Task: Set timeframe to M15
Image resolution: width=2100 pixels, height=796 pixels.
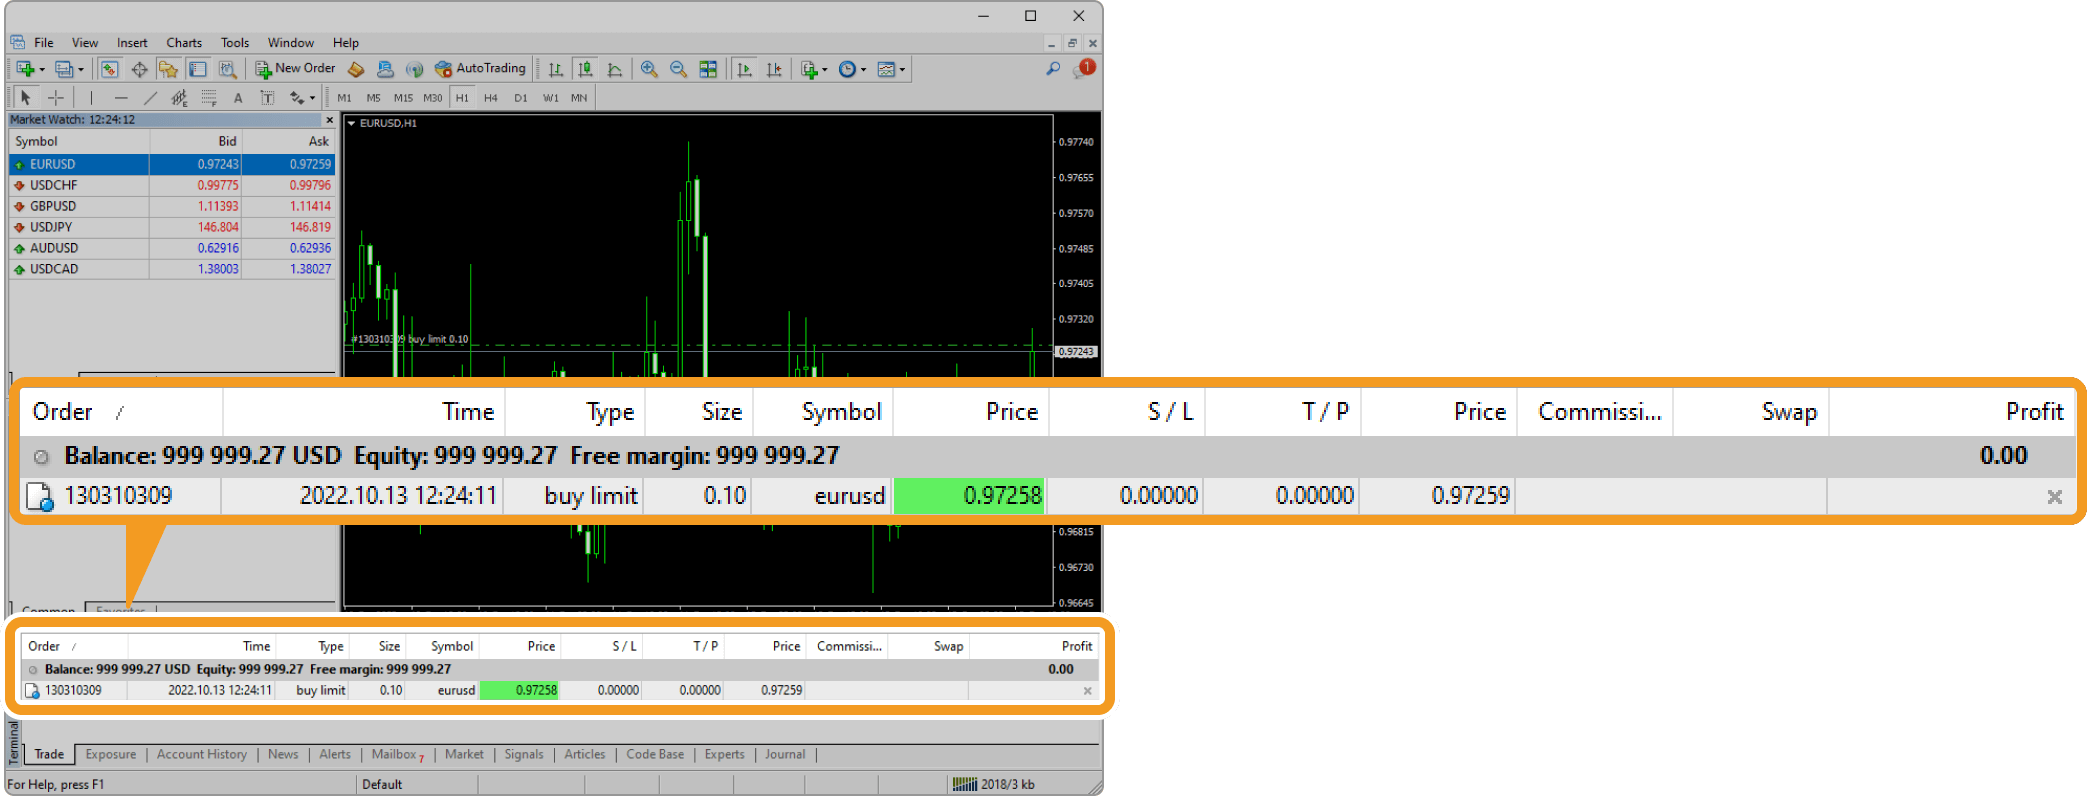Action: [x=403, y=98]
